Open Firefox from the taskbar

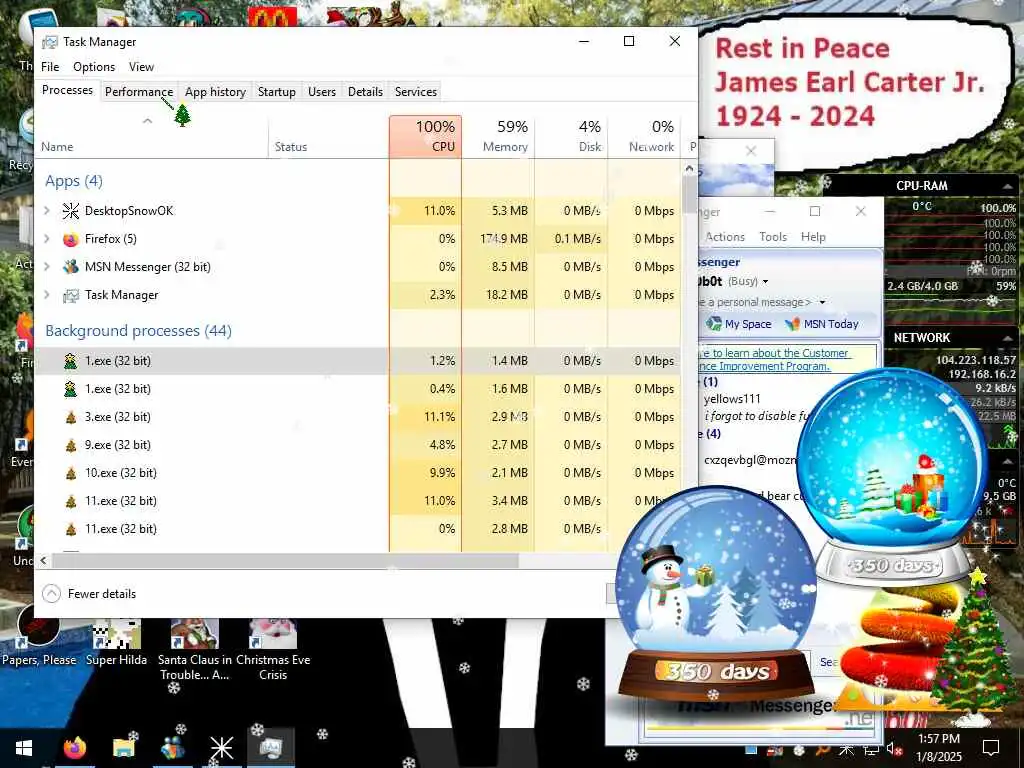(74, 748)
